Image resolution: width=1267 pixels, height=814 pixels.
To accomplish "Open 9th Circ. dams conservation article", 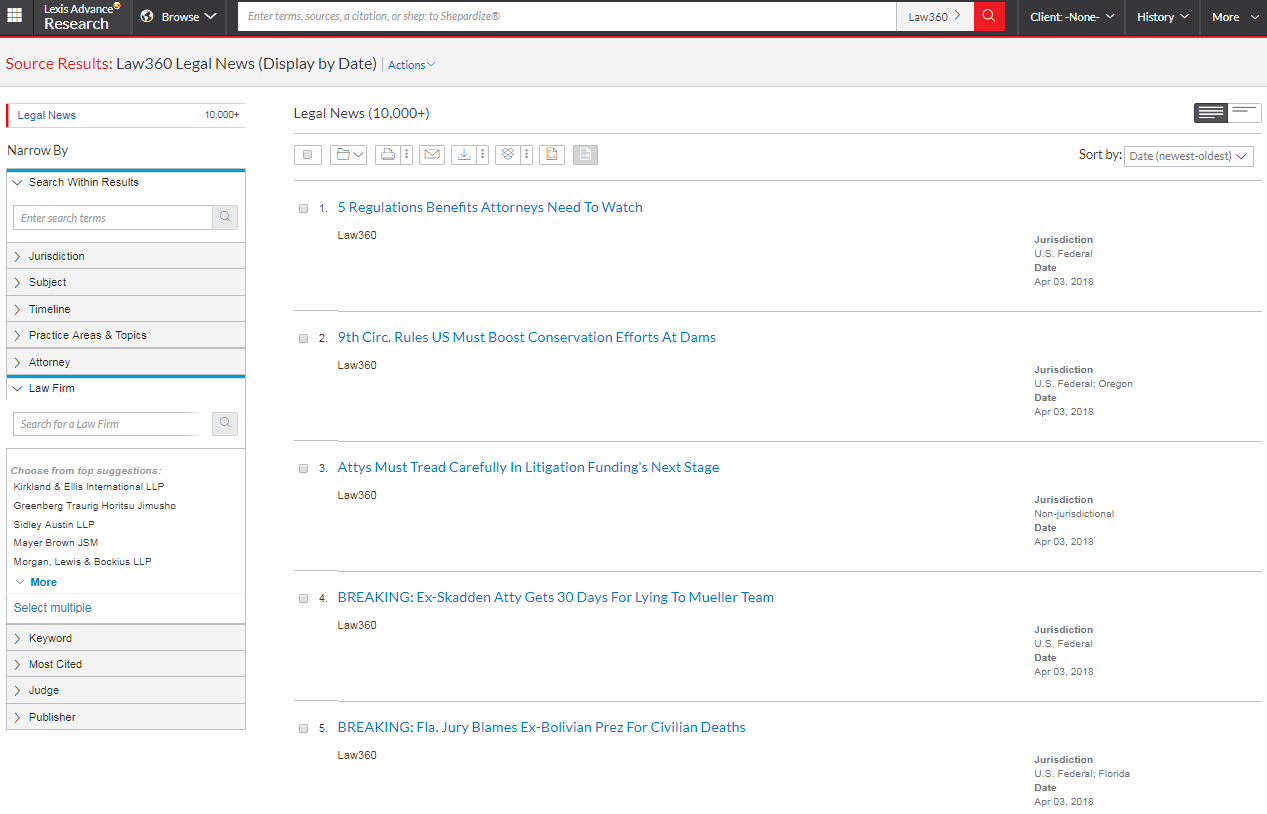I will [x=527, y=337].
